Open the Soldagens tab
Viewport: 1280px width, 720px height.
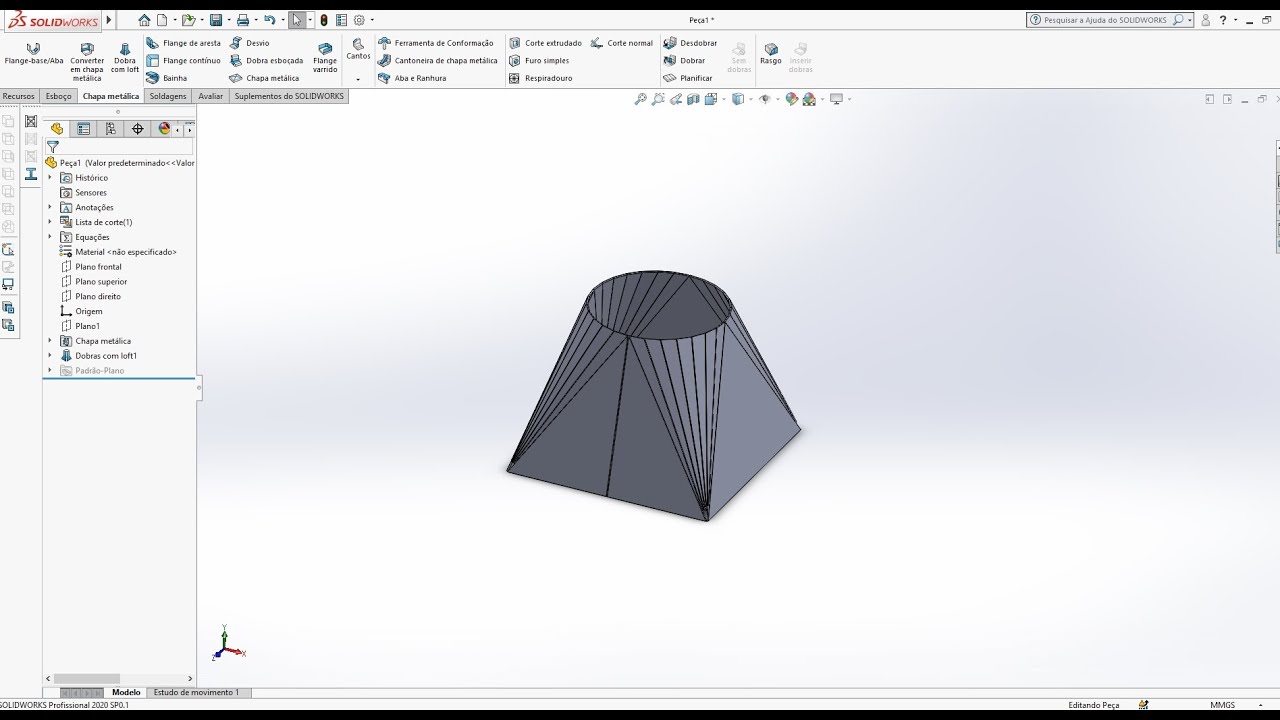coord(168,96)
